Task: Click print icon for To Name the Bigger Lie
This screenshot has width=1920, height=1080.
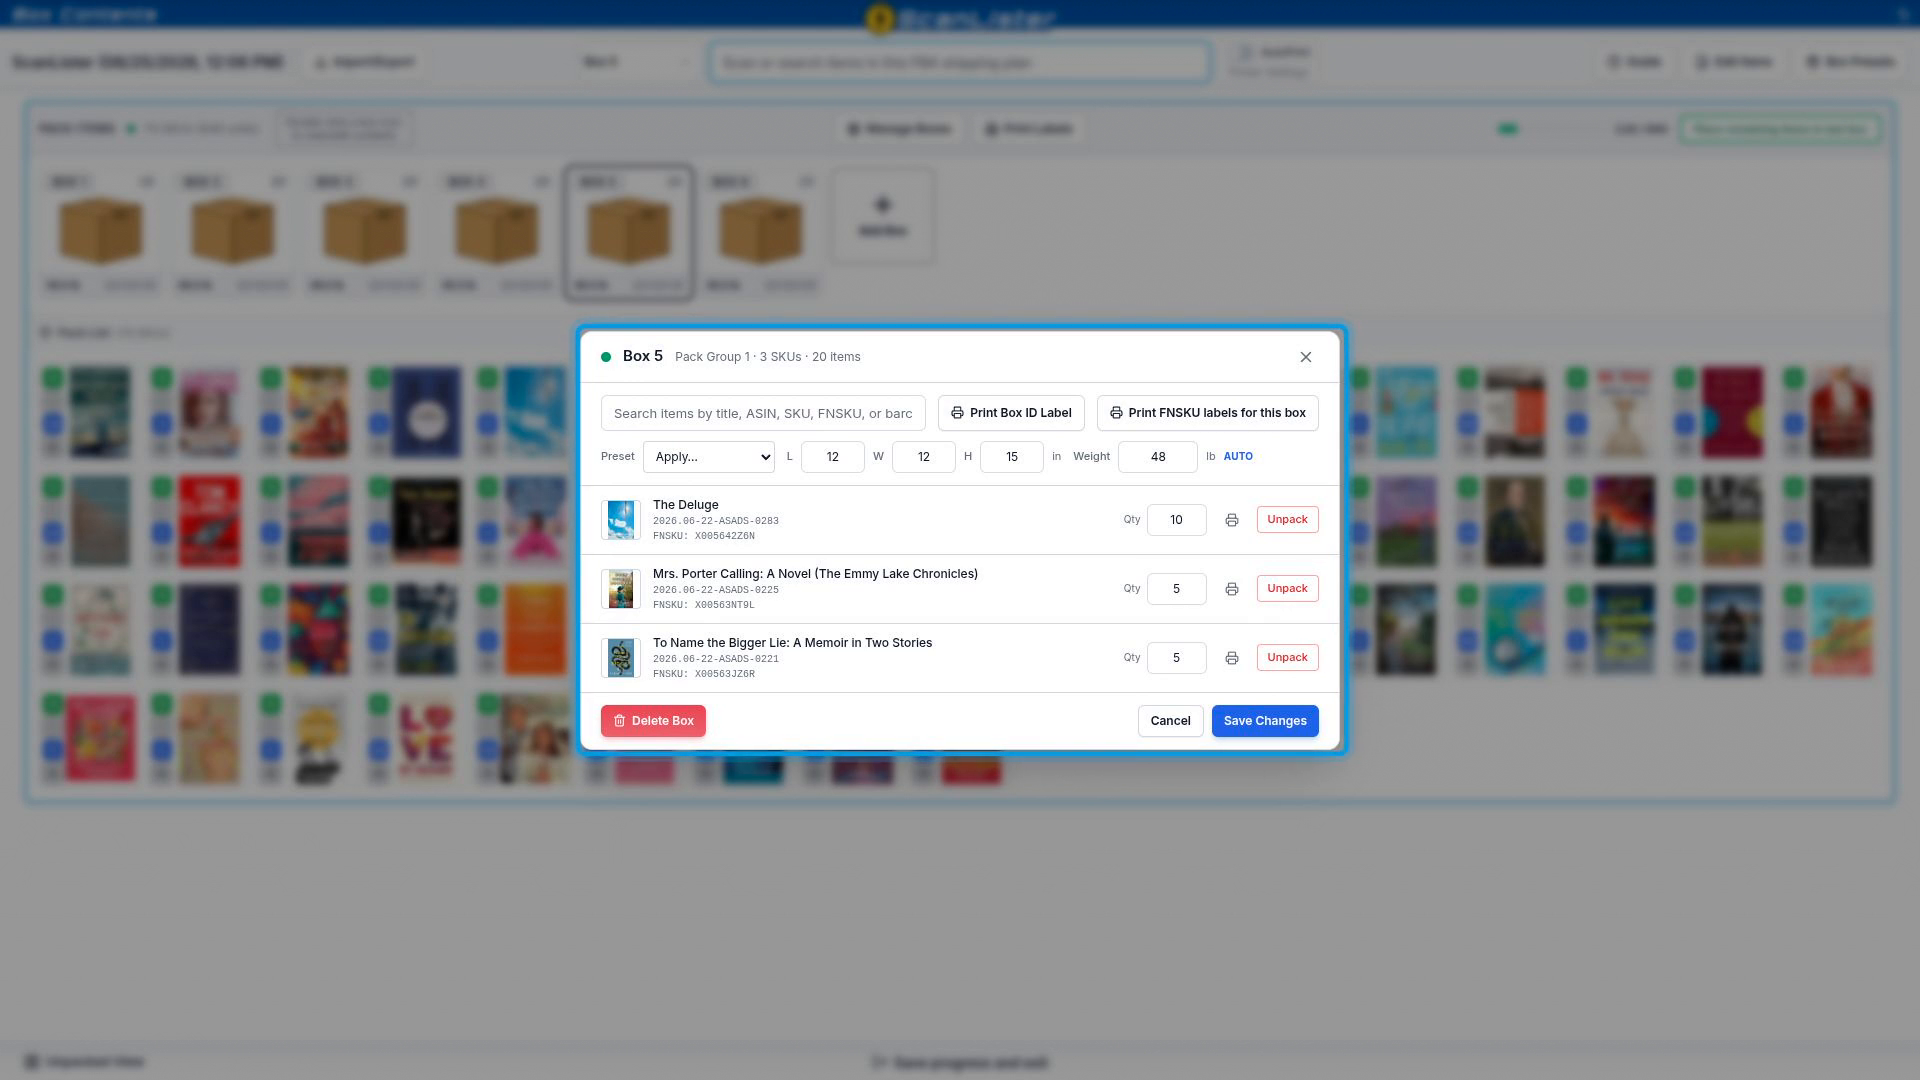Action: point(1232,658)
